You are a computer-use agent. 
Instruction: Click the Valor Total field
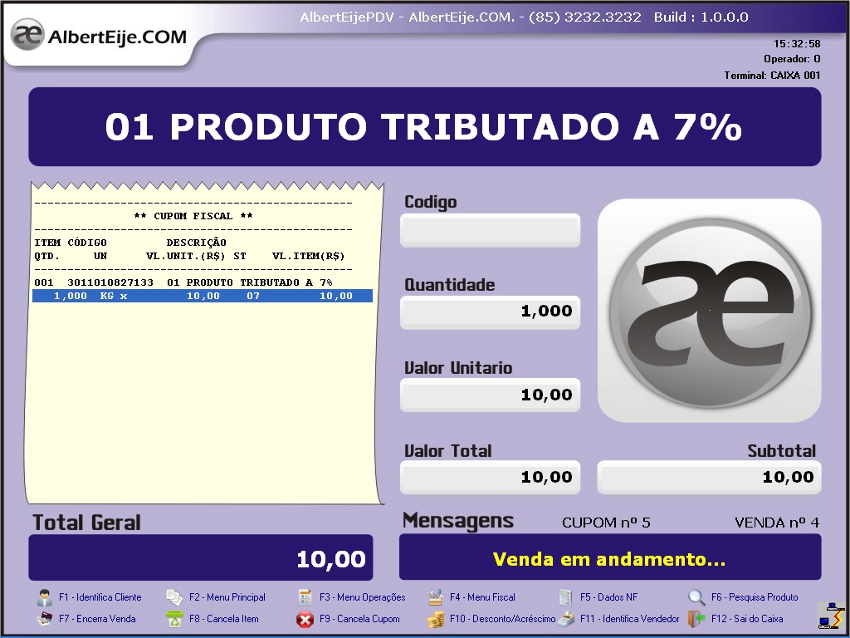point(490,477)
